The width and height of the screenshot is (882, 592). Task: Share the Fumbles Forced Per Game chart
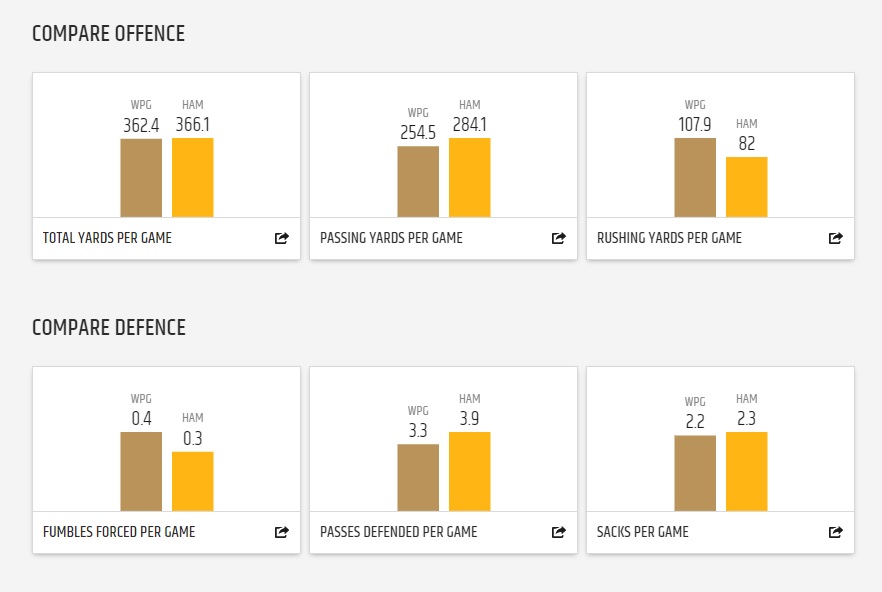point(282,532)
